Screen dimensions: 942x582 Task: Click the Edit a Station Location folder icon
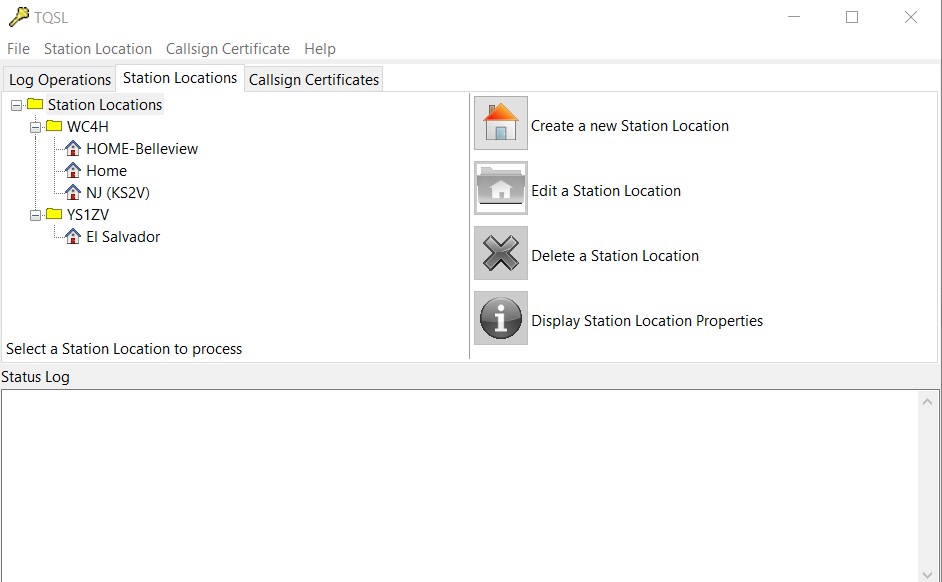(x=500, y=188)
